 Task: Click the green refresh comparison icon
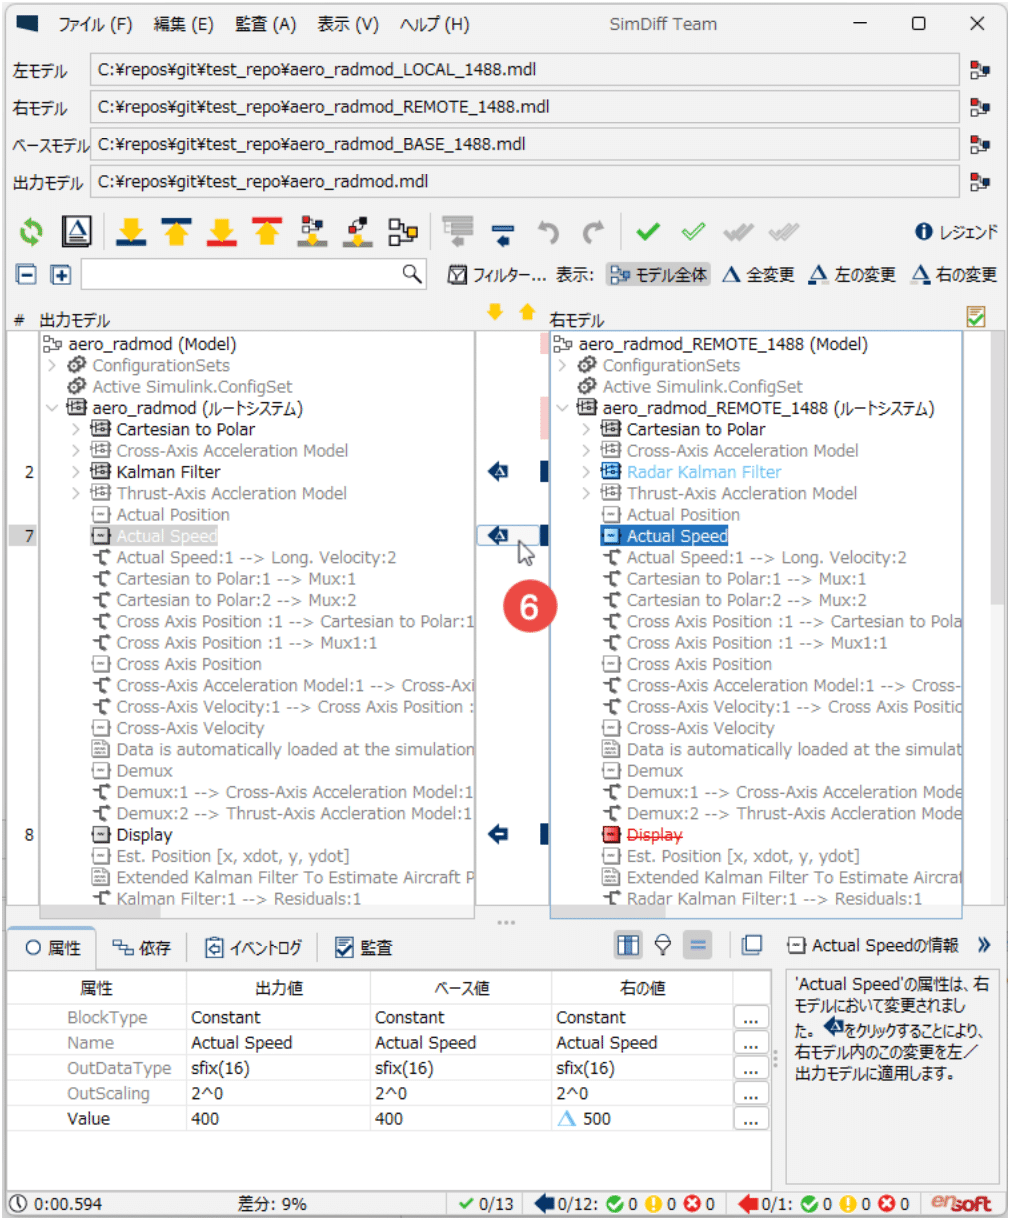[x=31, y=232]
